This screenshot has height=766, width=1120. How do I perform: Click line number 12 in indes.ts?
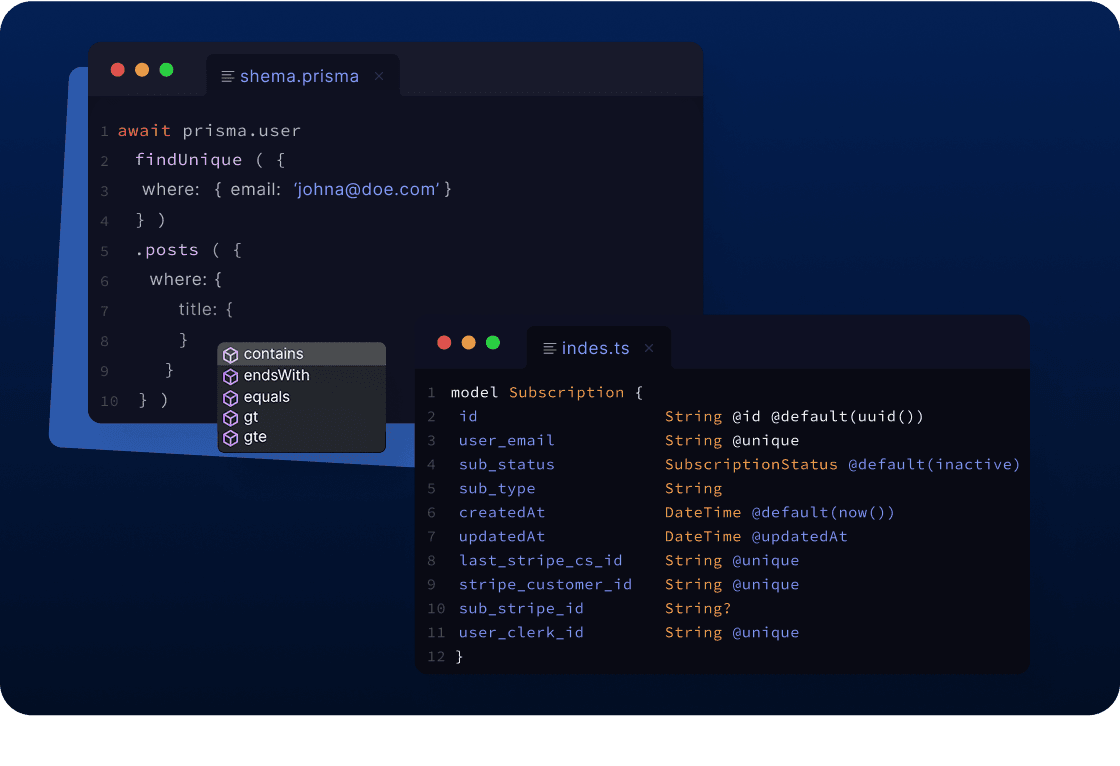coord(436,656)
